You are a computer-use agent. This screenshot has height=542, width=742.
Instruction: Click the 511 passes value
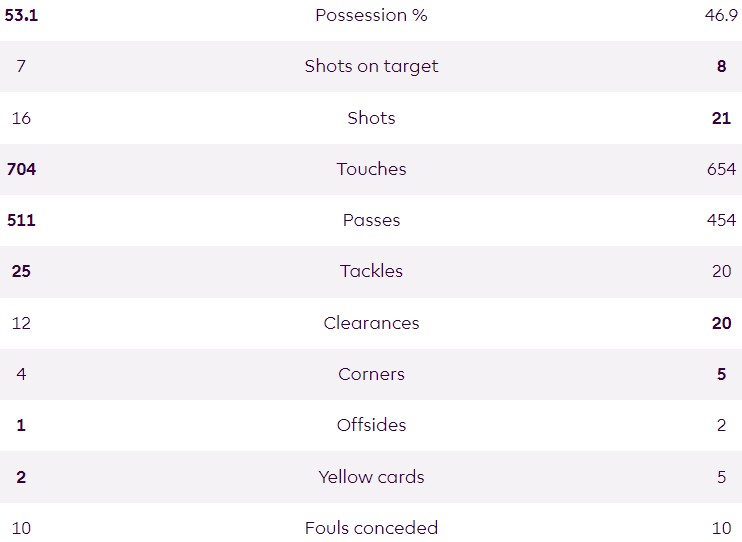pos(21,220)
